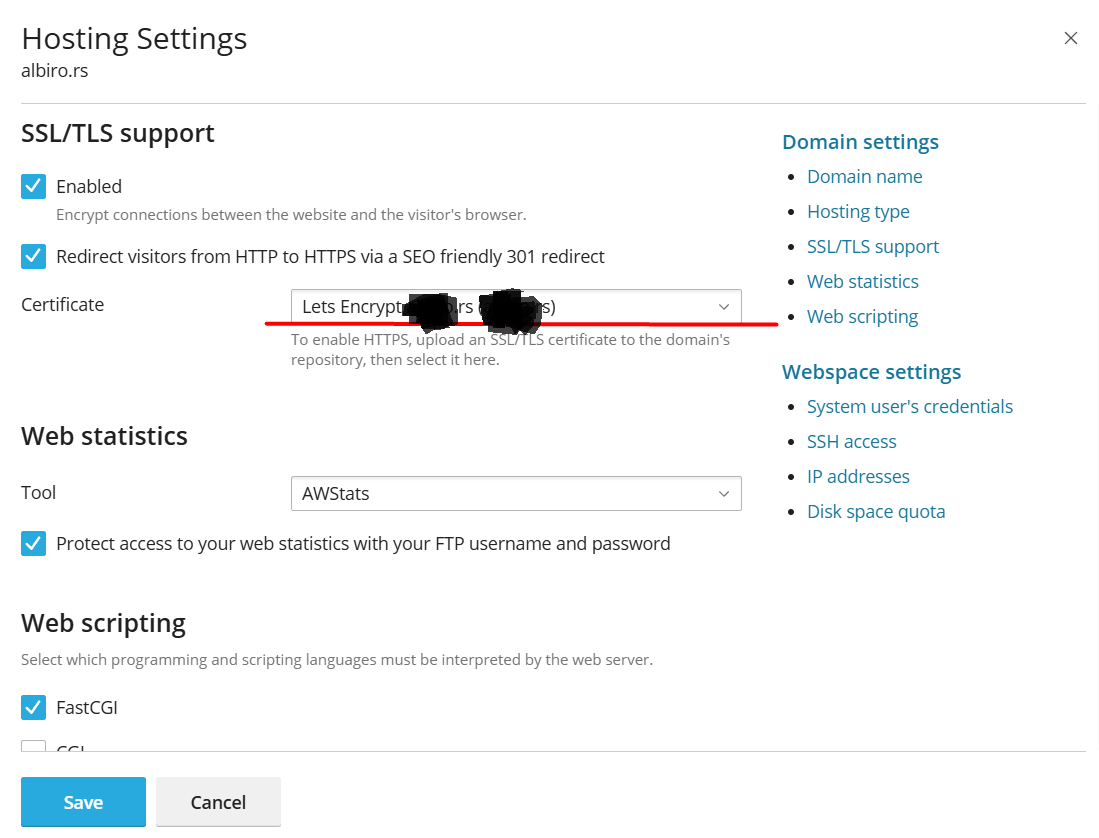The width and height of the screenshot is (1099, 838).
Task: Uncheck the SSL/TLS Enabled checkbox
Action: coord(34,186)
